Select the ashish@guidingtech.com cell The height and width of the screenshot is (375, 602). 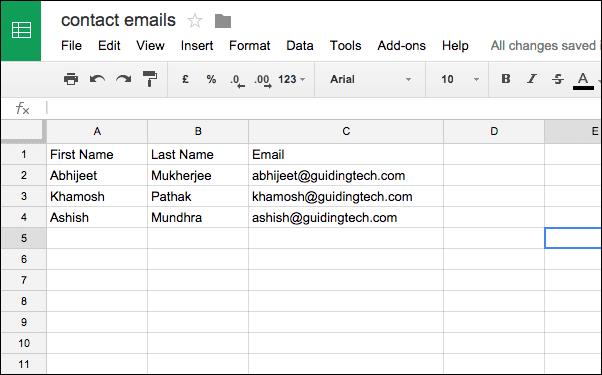[346, 217]
